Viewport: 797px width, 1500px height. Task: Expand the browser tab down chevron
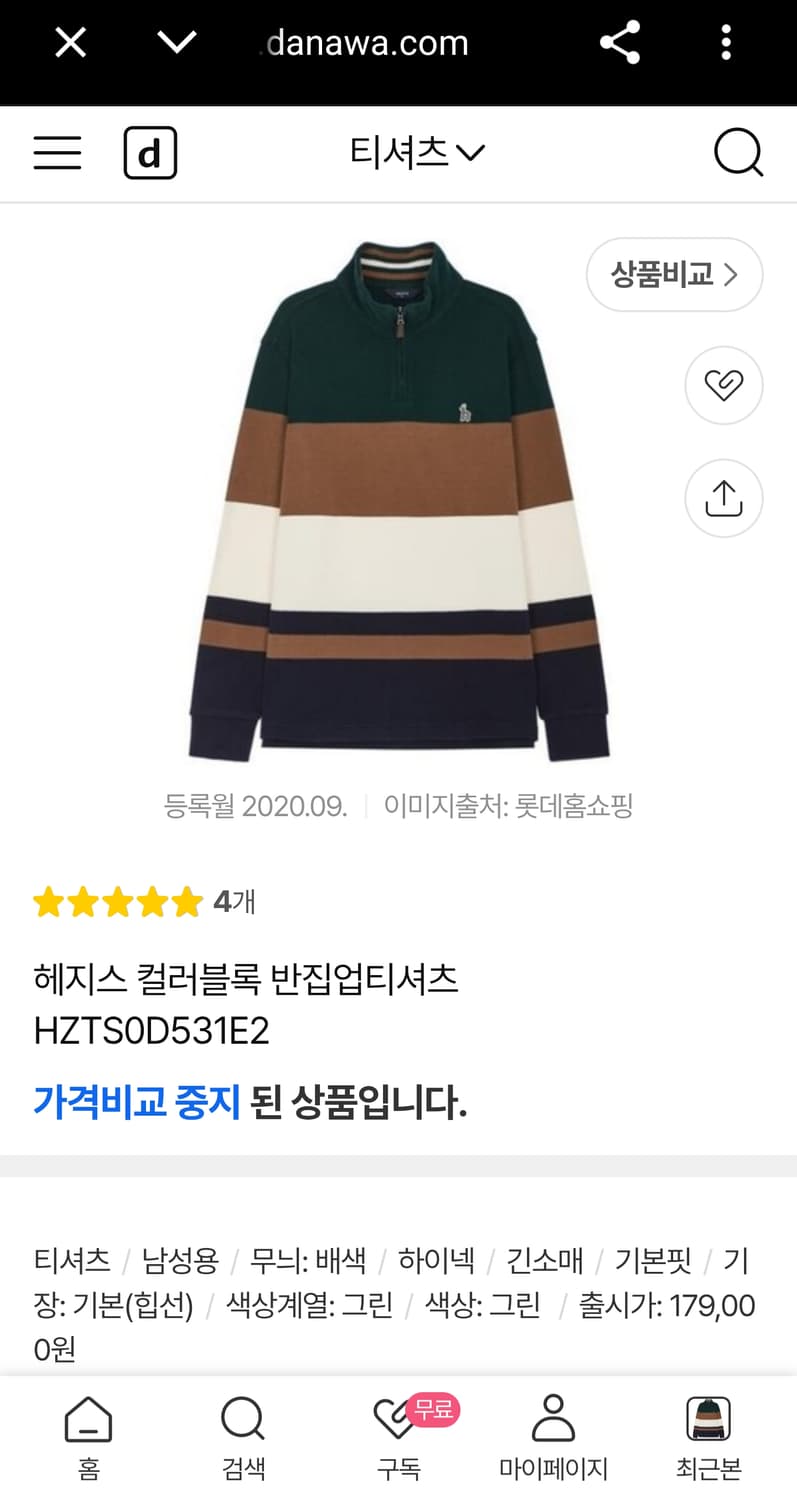tap(177, 42)
